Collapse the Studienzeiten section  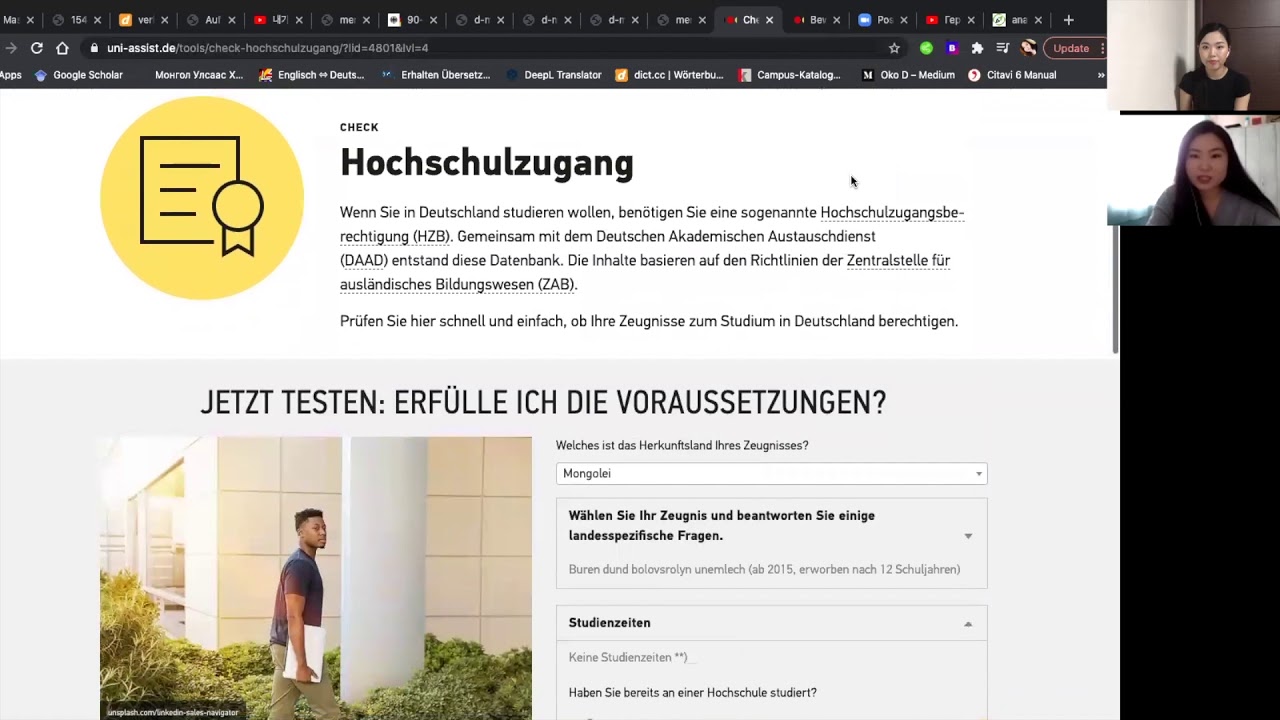pyautogui.click(x=771, y=623)
